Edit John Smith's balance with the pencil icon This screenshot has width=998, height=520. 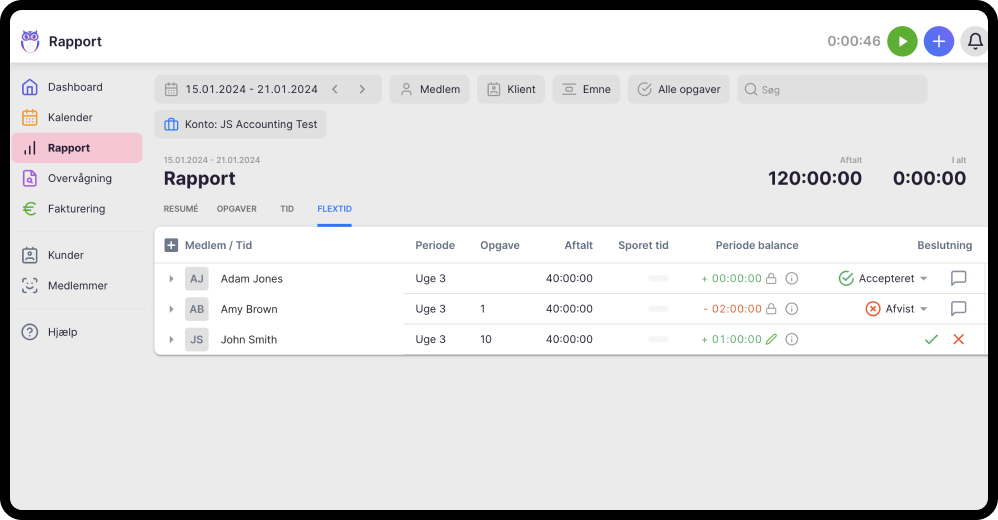[771, 339]
